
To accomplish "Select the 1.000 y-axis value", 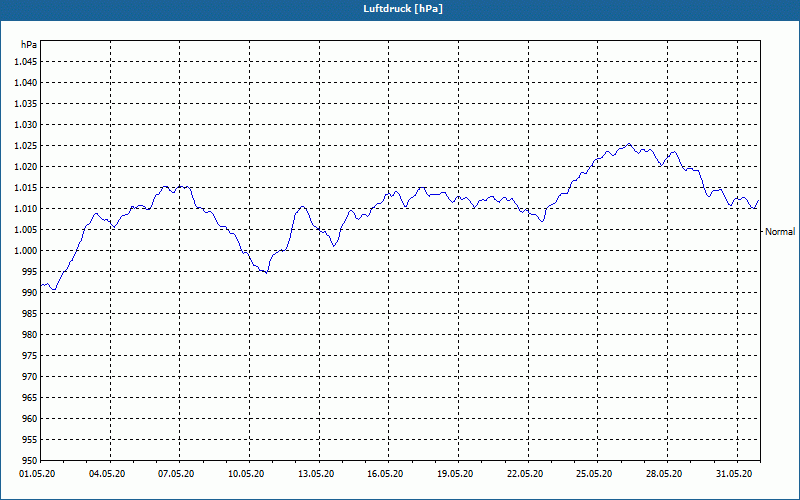I will pos(24,251).
